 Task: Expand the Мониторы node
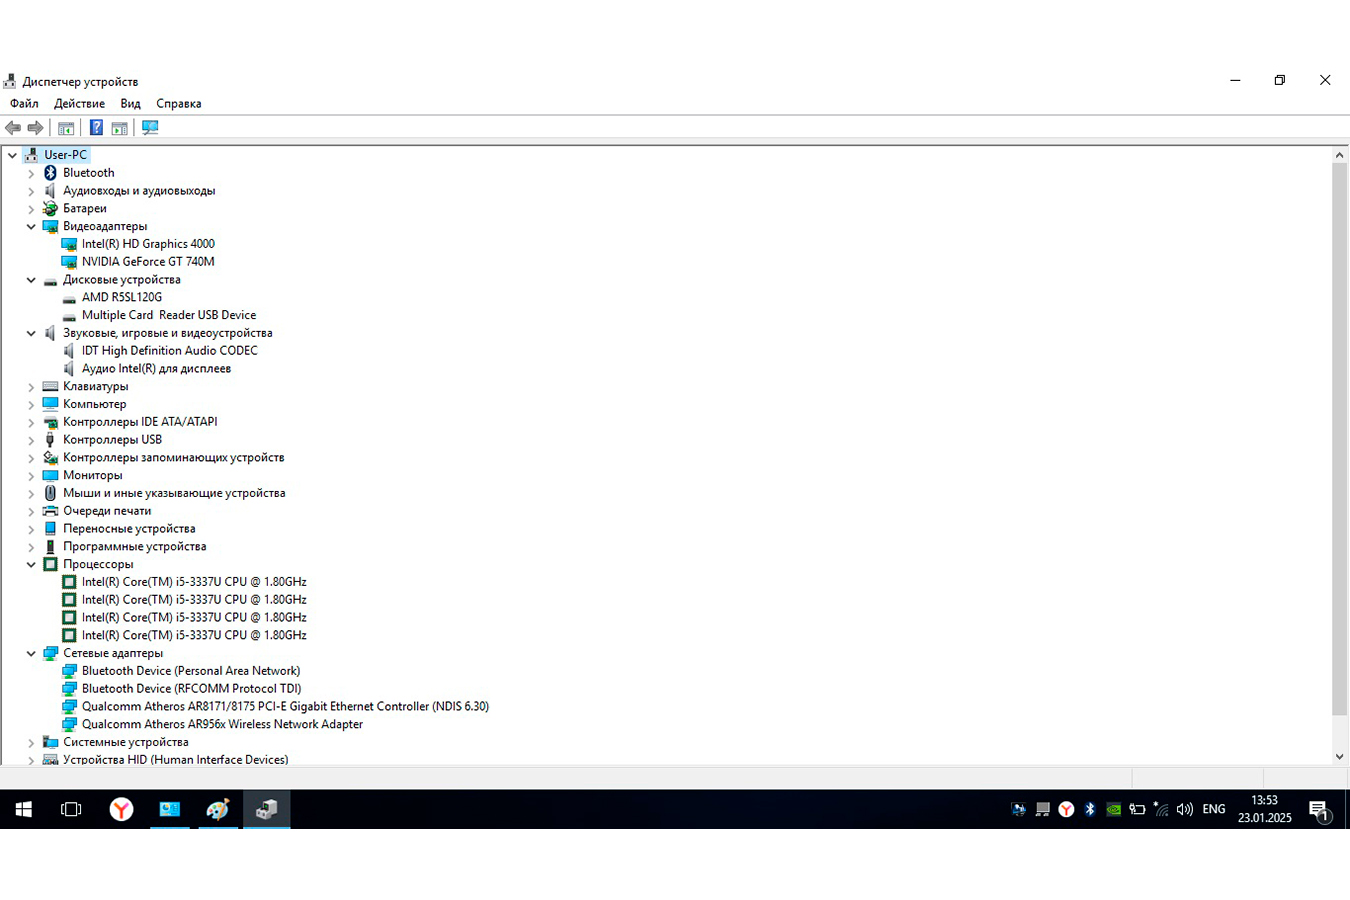point(31,476)
